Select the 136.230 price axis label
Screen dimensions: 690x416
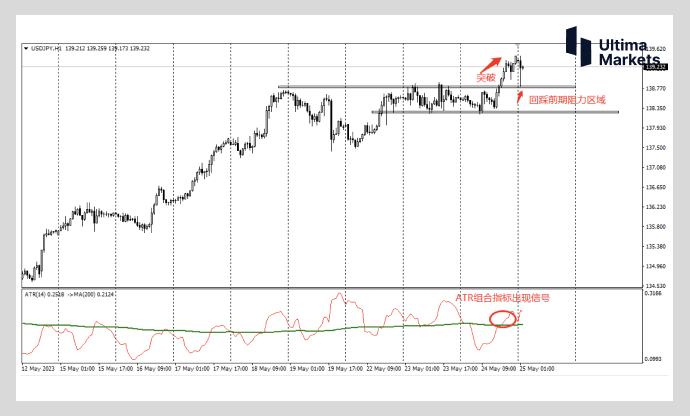click(x=656, y=207)
